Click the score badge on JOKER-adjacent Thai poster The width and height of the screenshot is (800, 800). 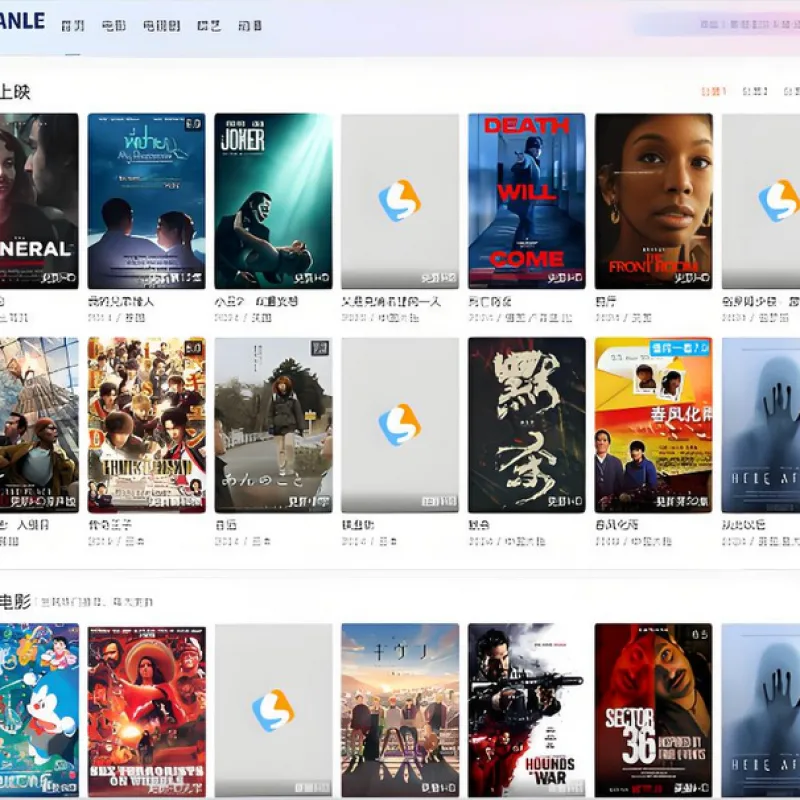tap(193, 123)
